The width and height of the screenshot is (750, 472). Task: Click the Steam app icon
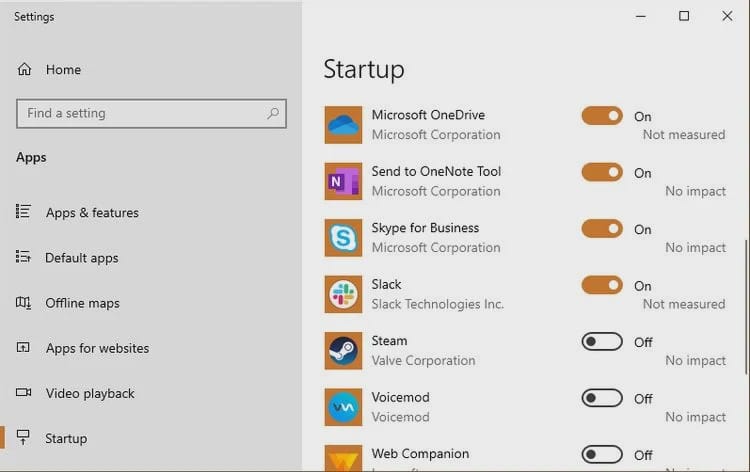(x=343, y=351)
